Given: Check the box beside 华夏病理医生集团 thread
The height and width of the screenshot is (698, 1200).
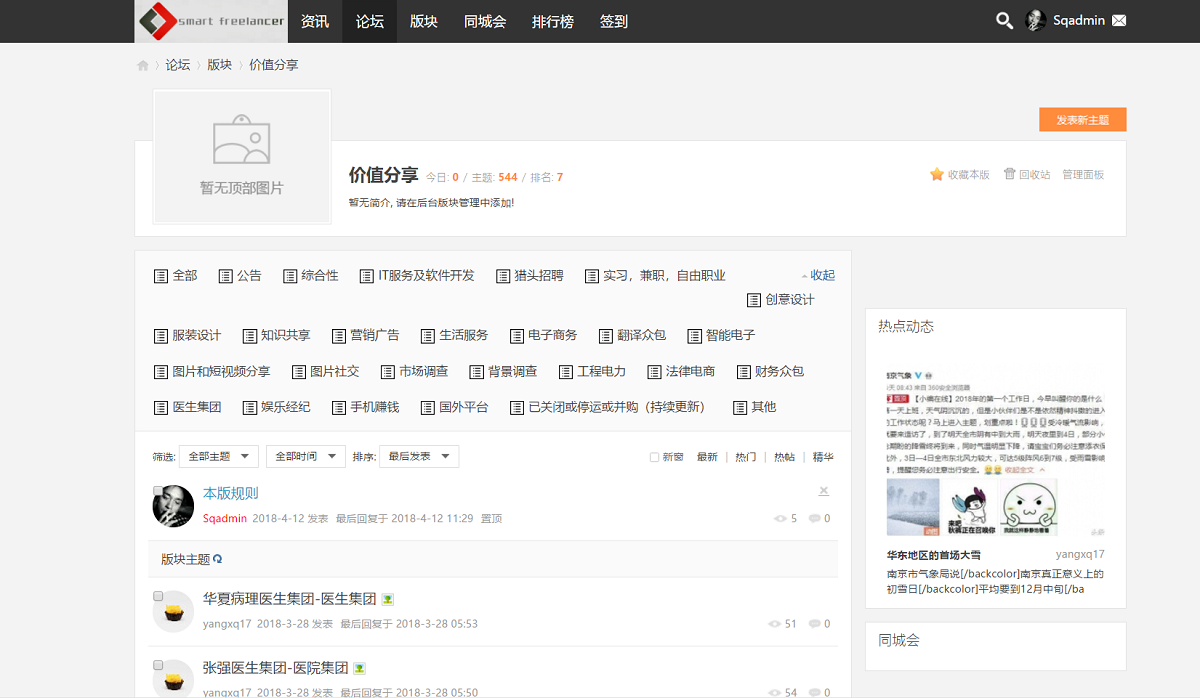Looking at the screenshot, I should (158, 596).
